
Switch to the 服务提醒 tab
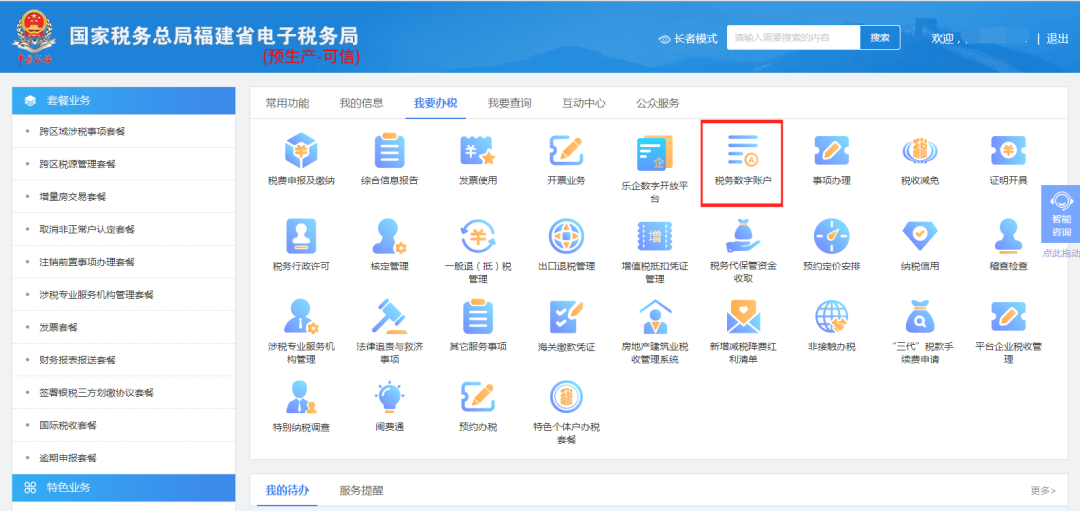click(x=361, y=490)
